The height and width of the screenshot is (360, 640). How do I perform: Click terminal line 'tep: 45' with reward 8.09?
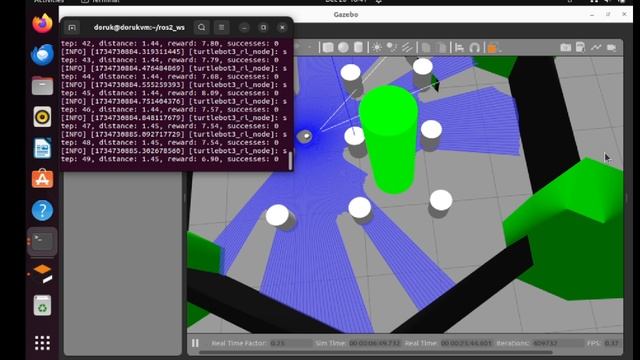tap(170, 93)
